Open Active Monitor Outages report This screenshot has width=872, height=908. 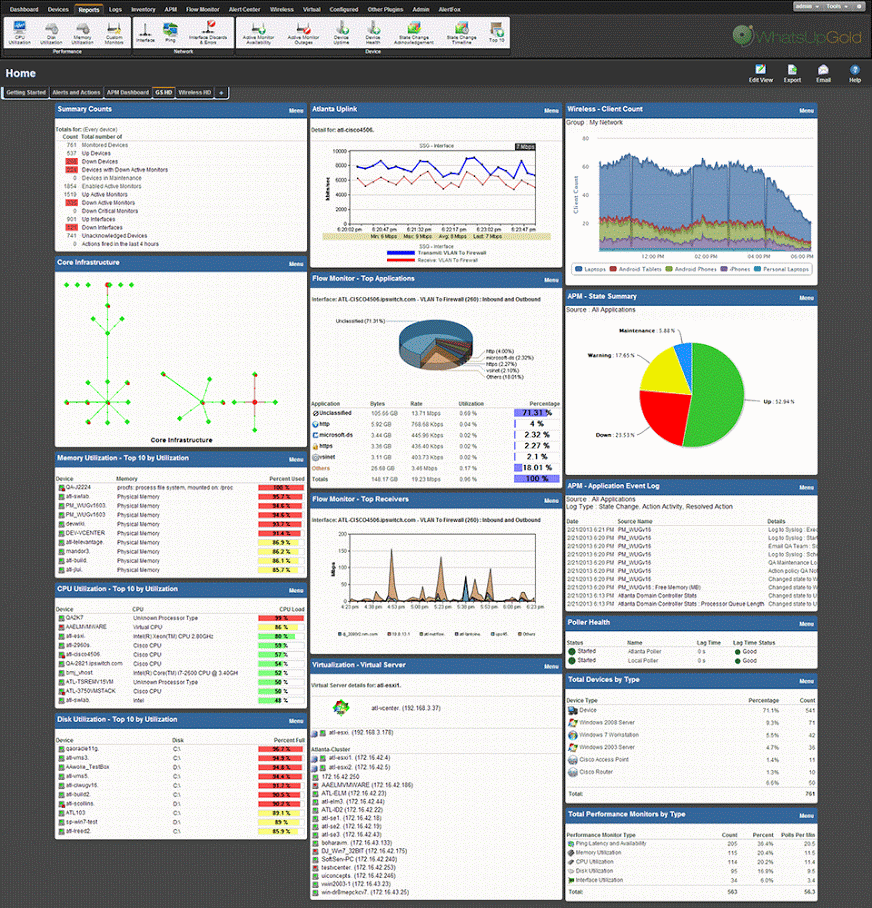303,32
